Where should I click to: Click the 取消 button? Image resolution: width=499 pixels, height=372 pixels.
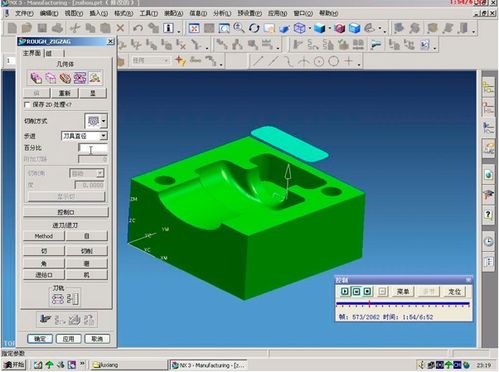(97, 339)
